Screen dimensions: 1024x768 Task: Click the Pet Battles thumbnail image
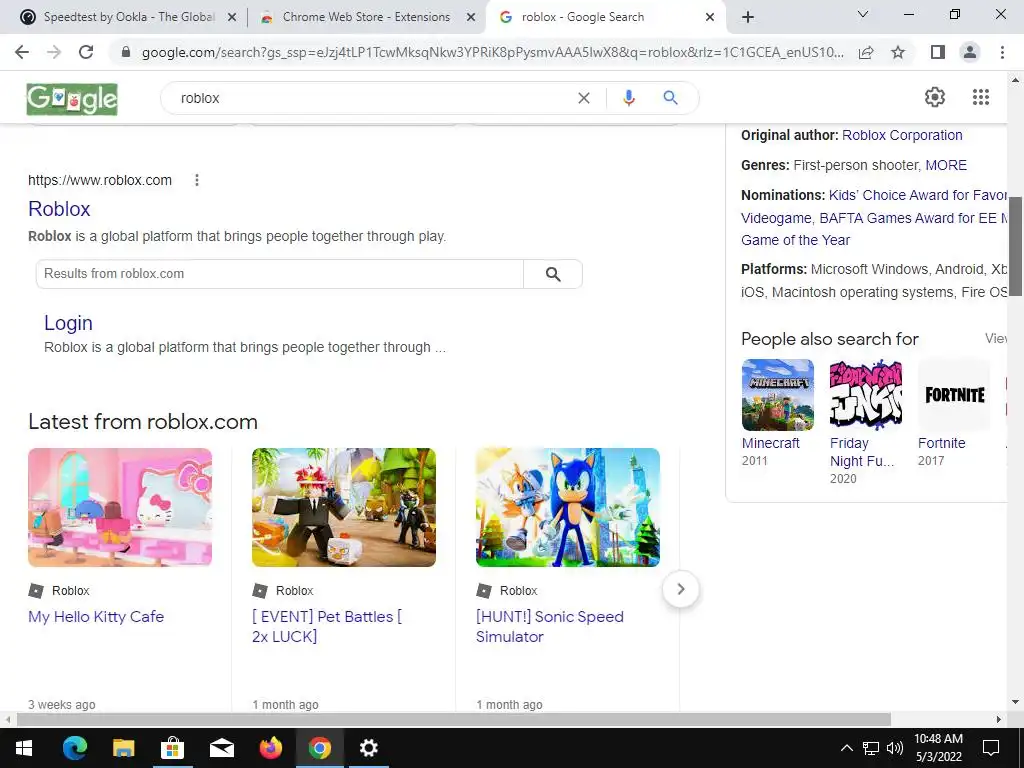coord(344,507)
